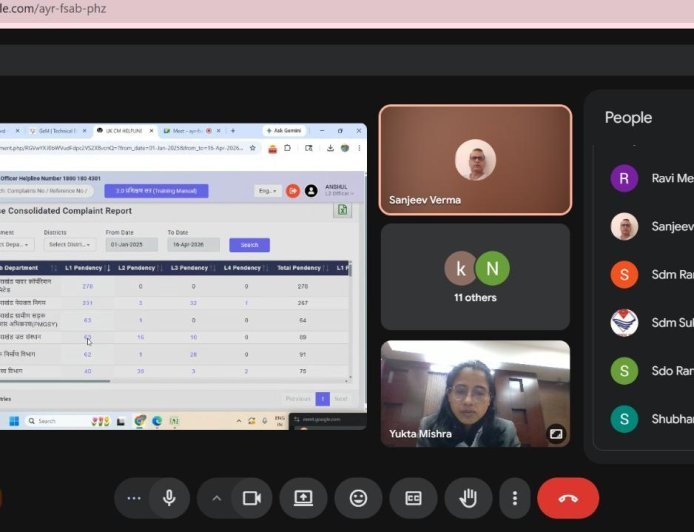Viewport: 694px width, 532px height.
Task: Toggle closed captions (CC)
Action: (413, 498)
